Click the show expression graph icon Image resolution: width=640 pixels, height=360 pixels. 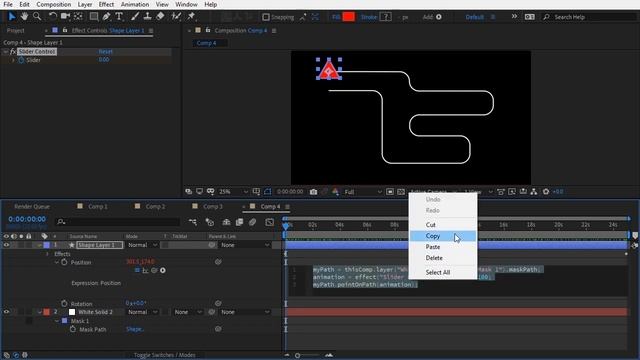pyautogui.click(x=145, y=270)
